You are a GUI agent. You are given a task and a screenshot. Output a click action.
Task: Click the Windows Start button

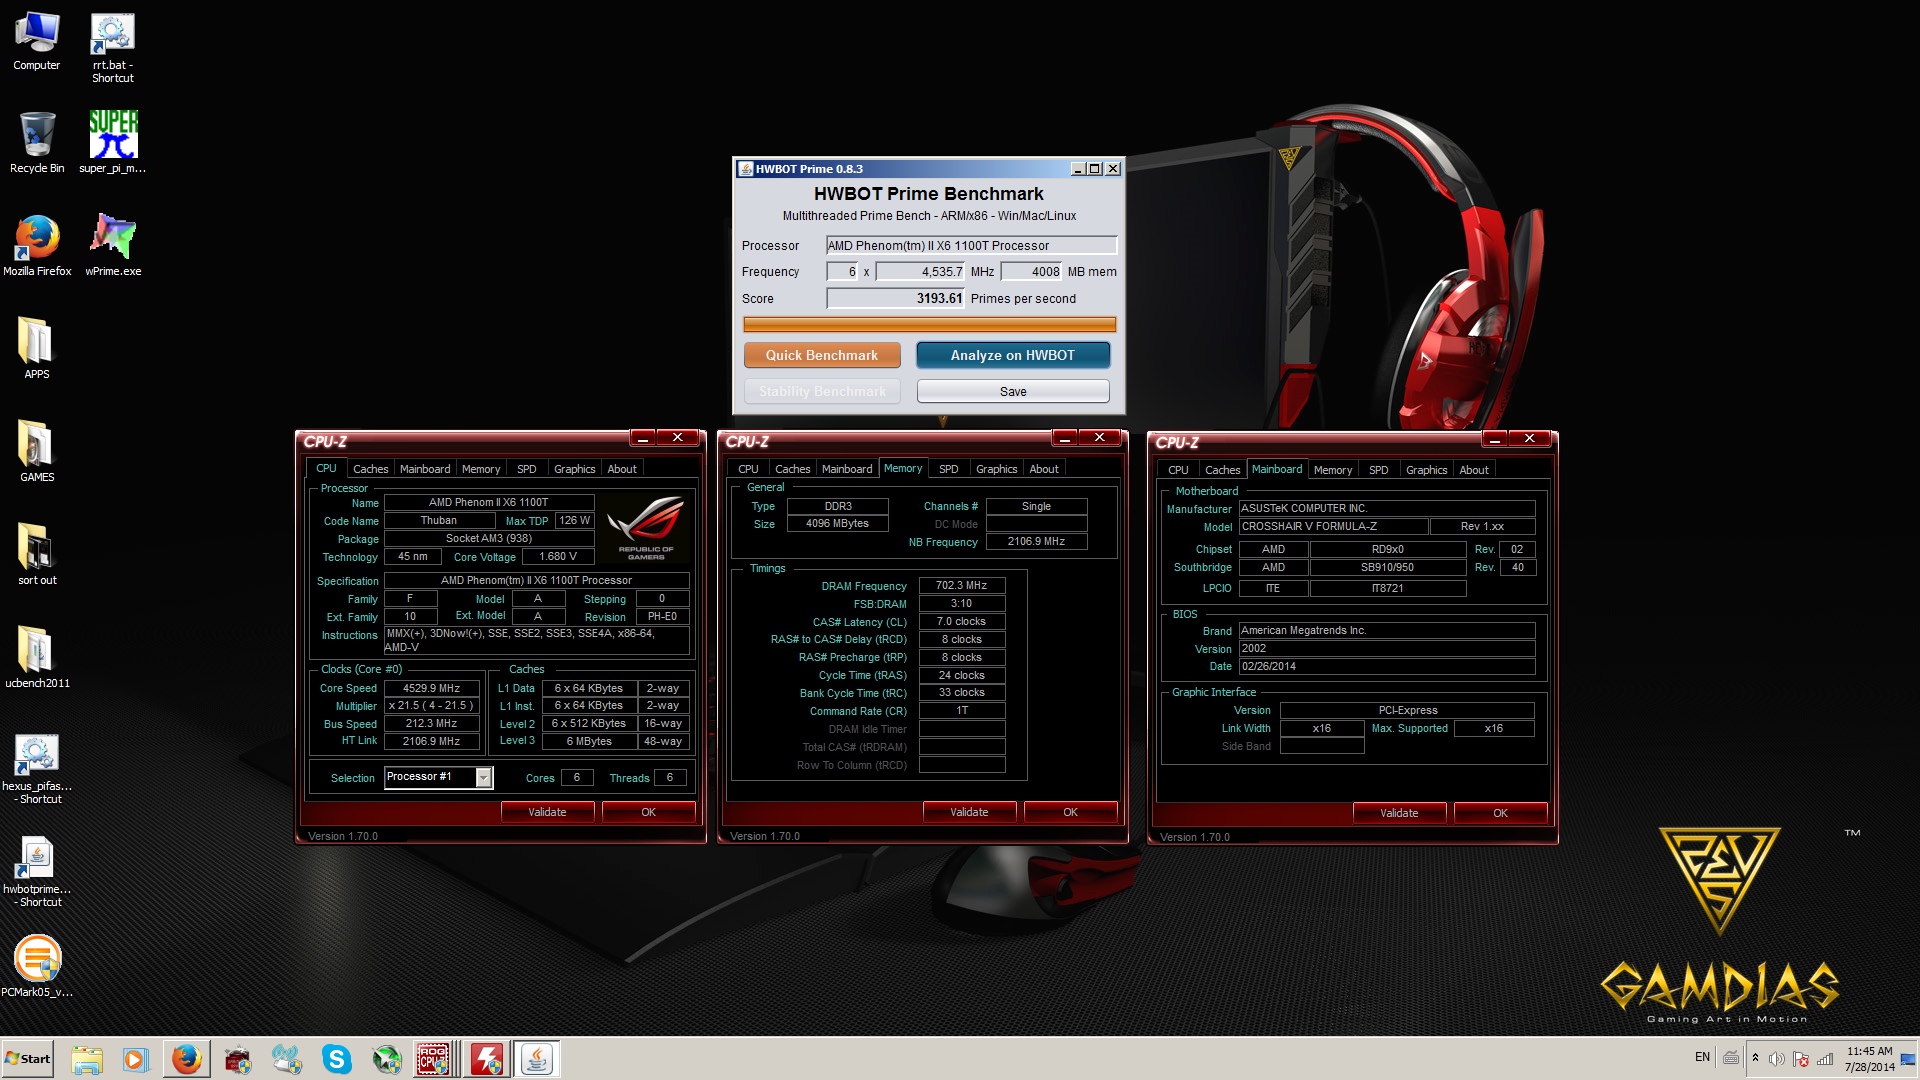[28, 1059]
